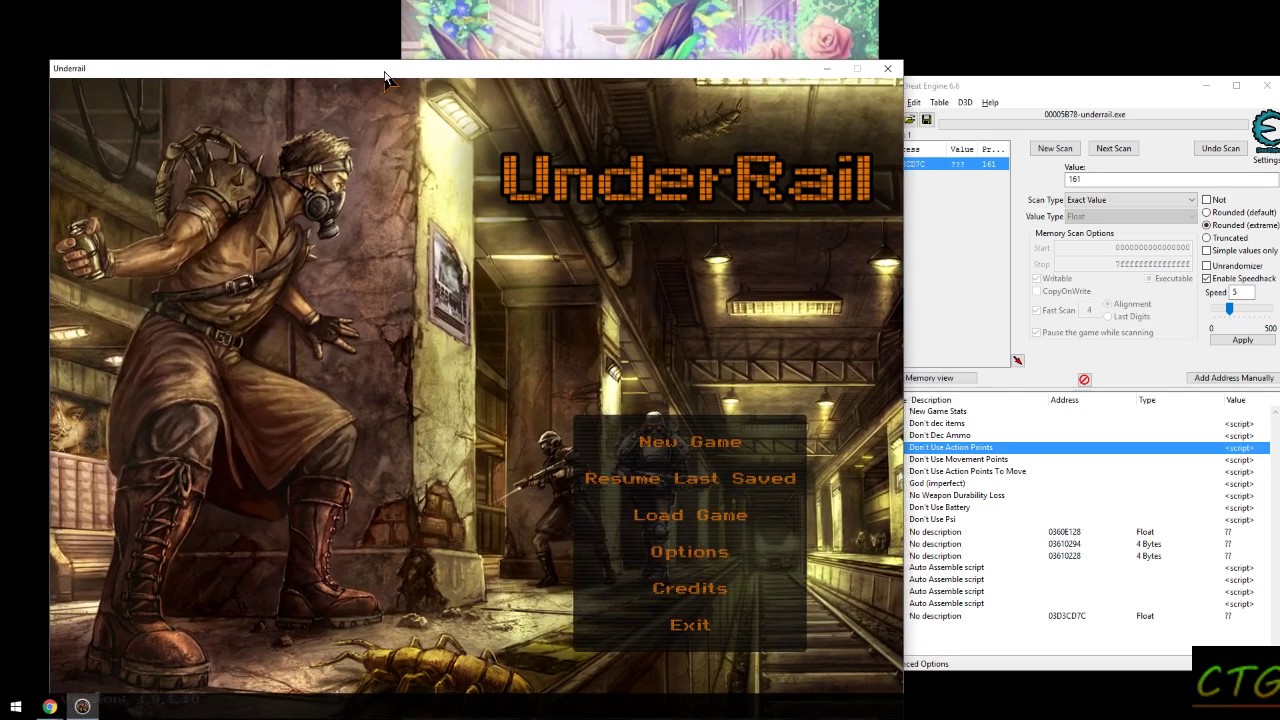This screenshot has width=1280, height=720.
Task: Open Credits in Underrail menu
Action: (690, 588)
